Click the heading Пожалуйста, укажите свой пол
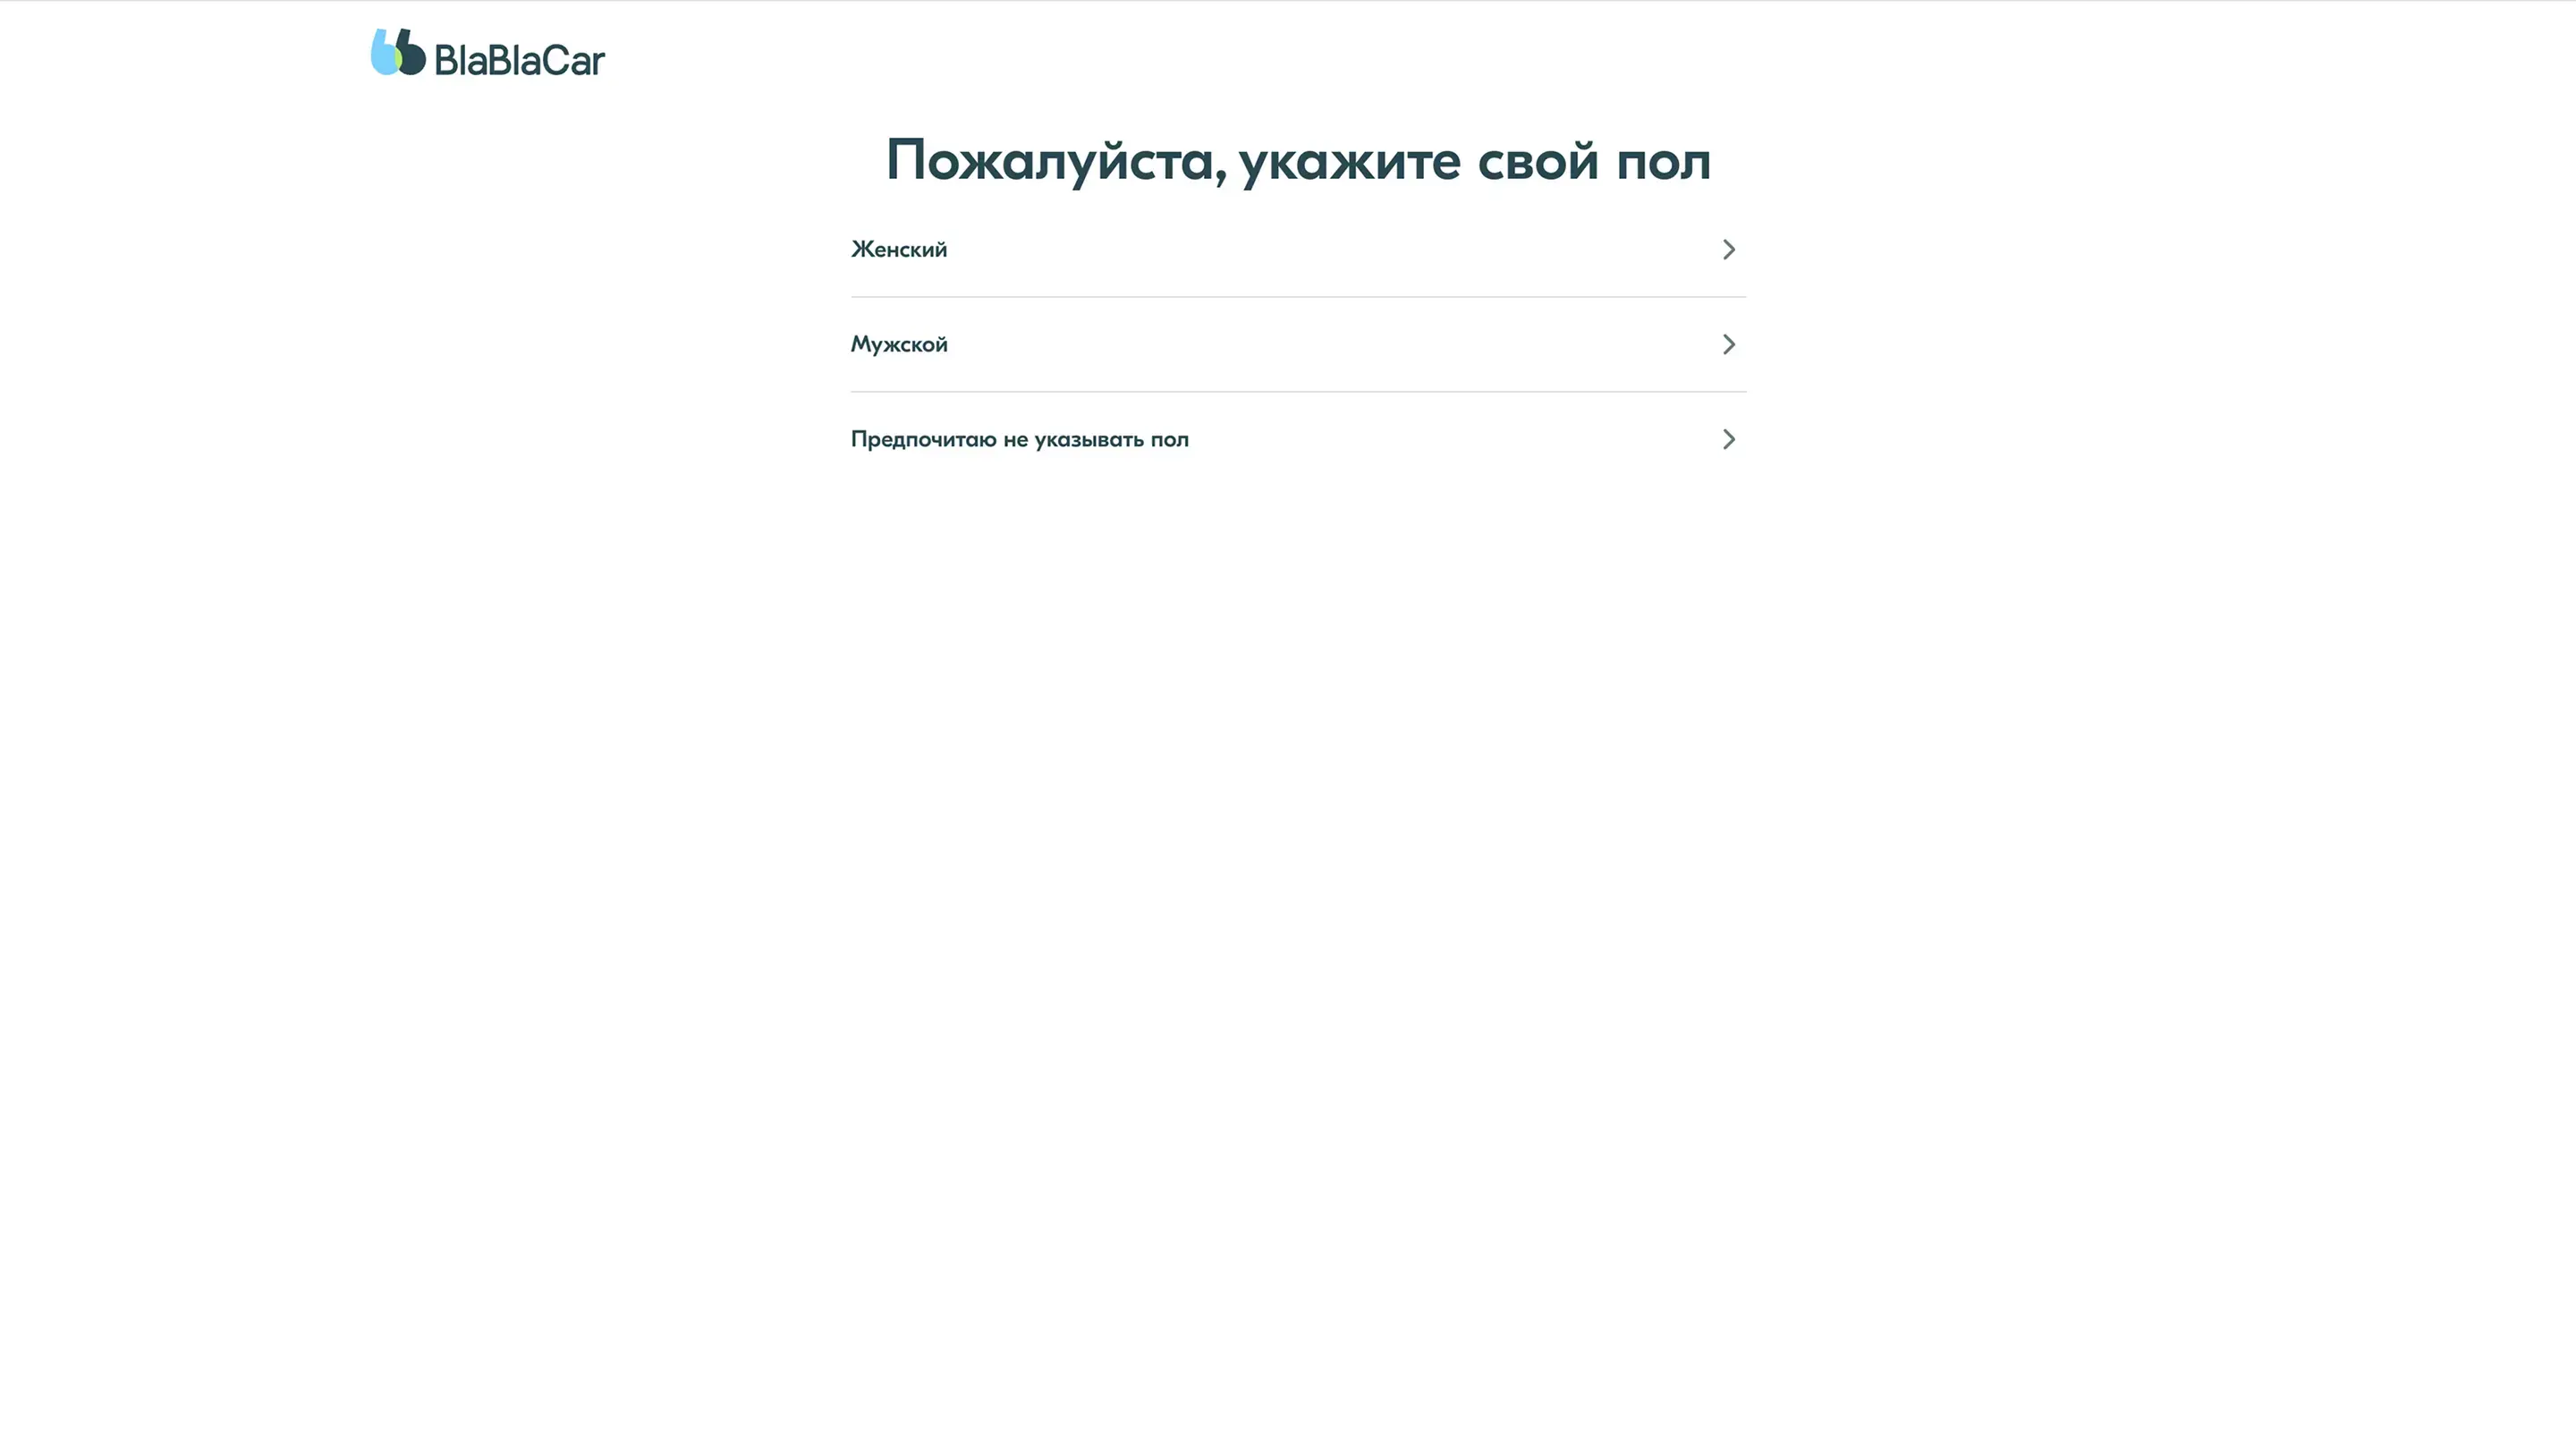 1297,161
